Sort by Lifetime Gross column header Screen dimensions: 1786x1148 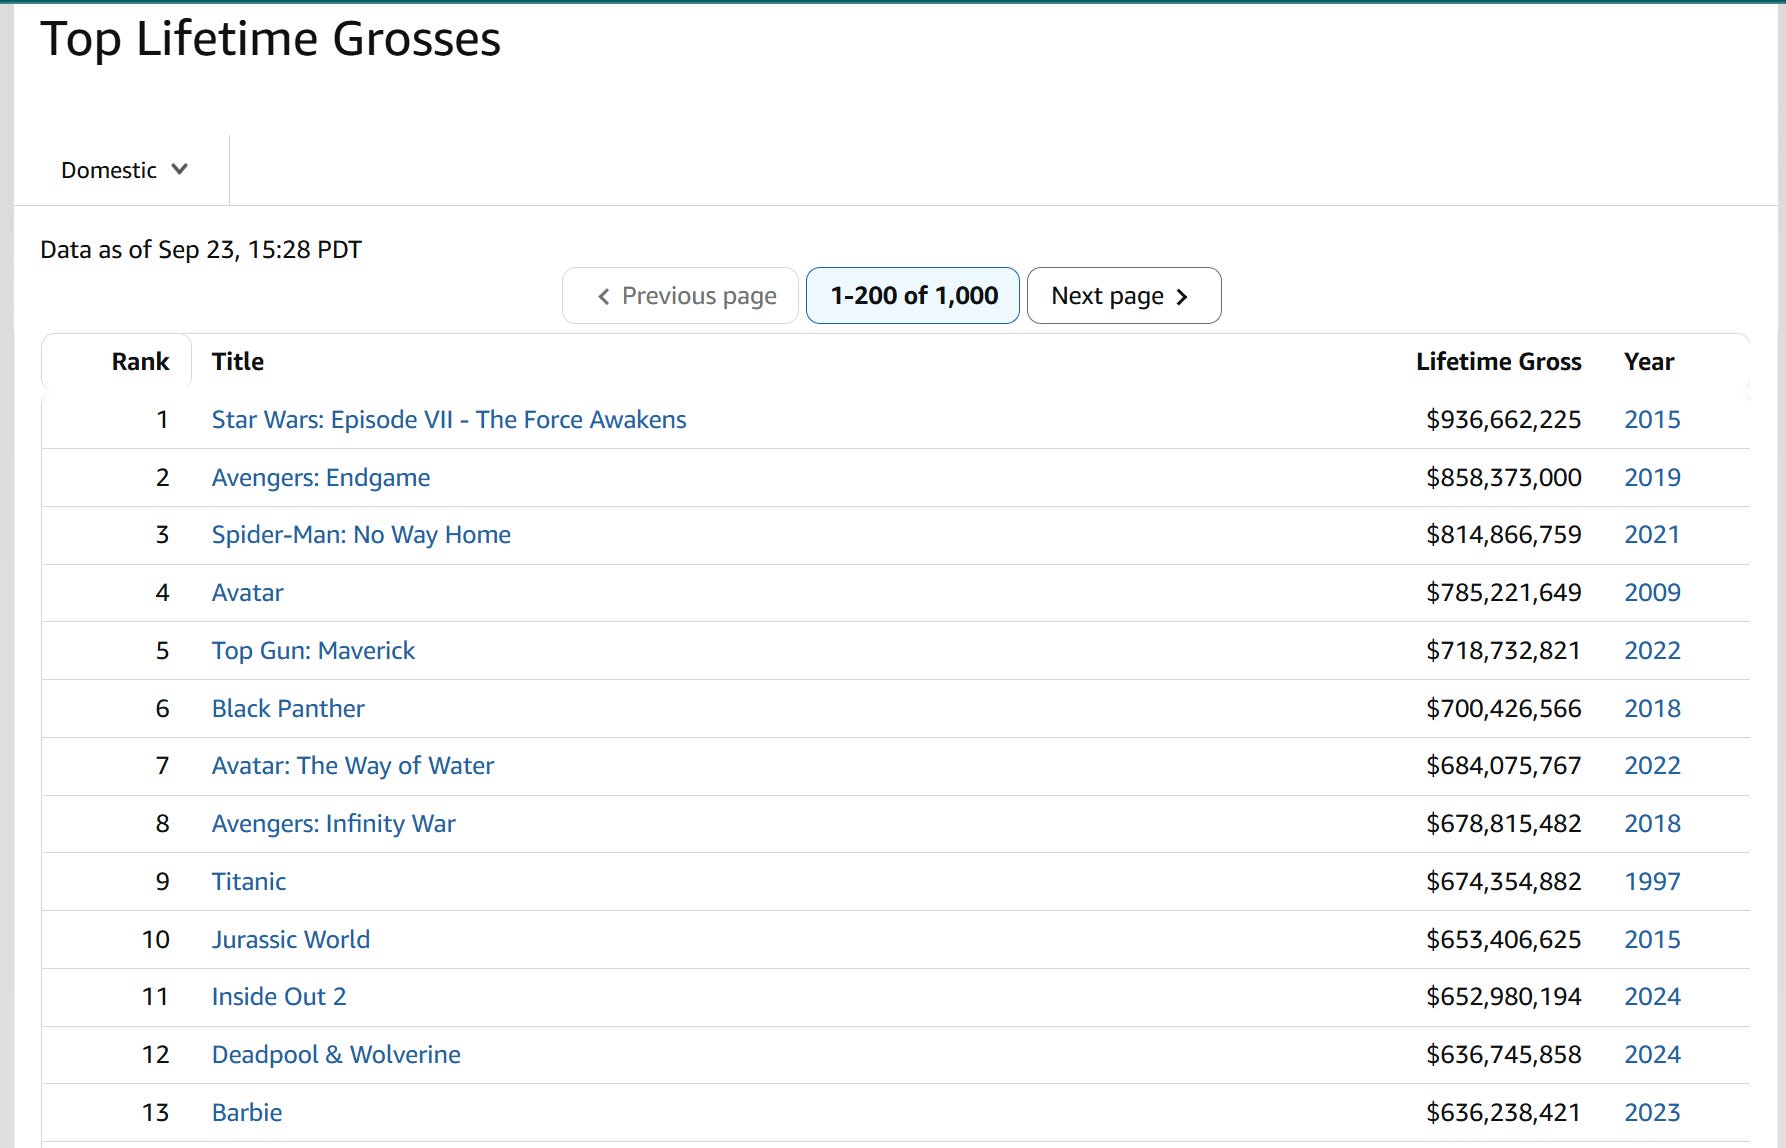pos(1498,362)
